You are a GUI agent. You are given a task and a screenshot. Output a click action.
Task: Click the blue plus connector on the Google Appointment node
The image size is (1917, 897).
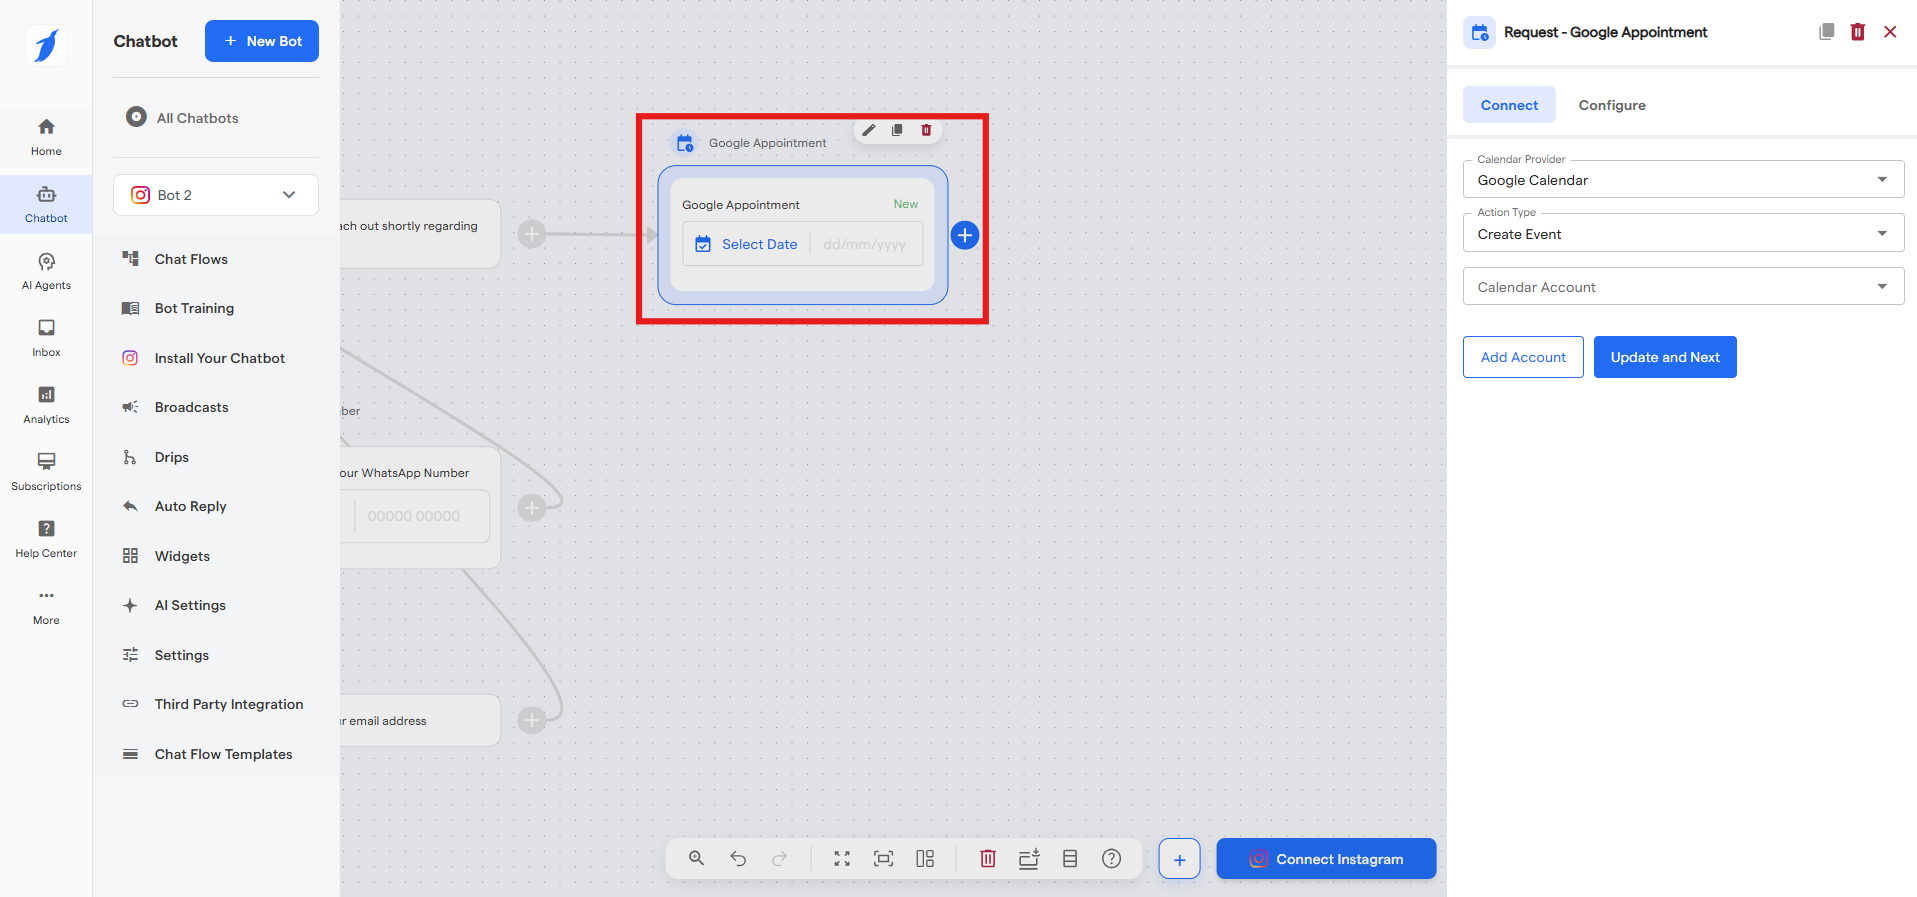(x=964, y=235)
